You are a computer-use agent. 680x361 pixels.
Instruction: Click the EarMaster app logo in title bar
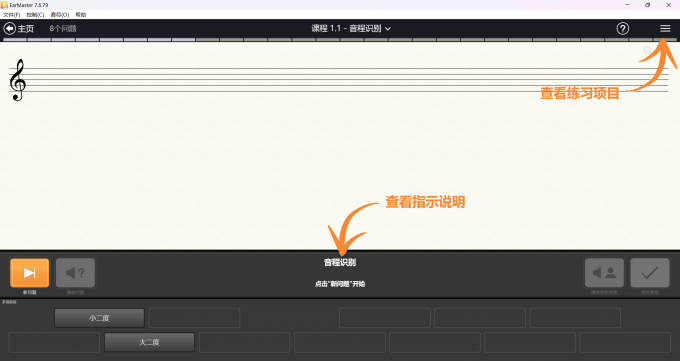tap(4, 5)
